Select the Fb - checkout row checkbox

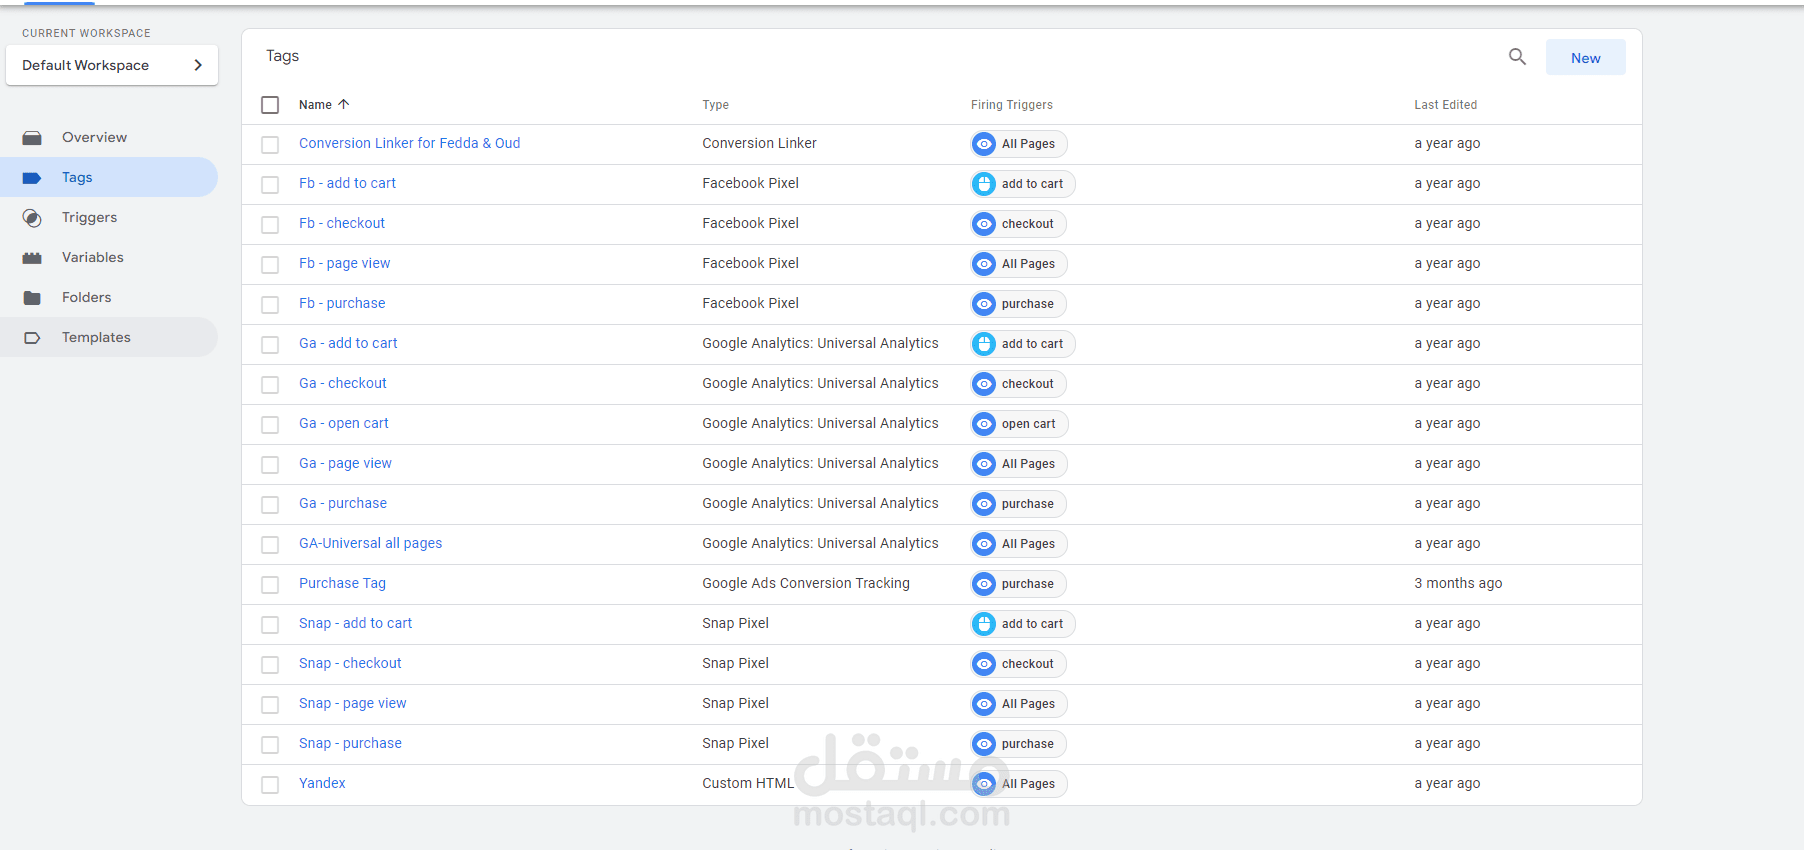270,225
